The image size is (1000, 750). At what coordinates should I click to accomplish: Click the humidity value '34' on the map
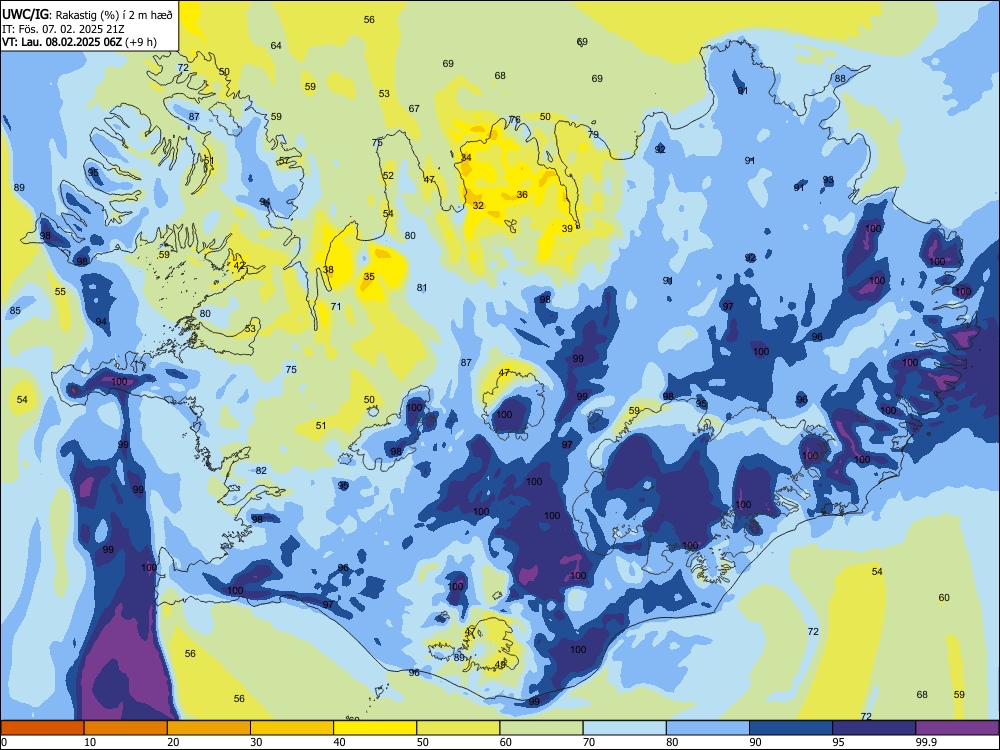tap(466, 158)
